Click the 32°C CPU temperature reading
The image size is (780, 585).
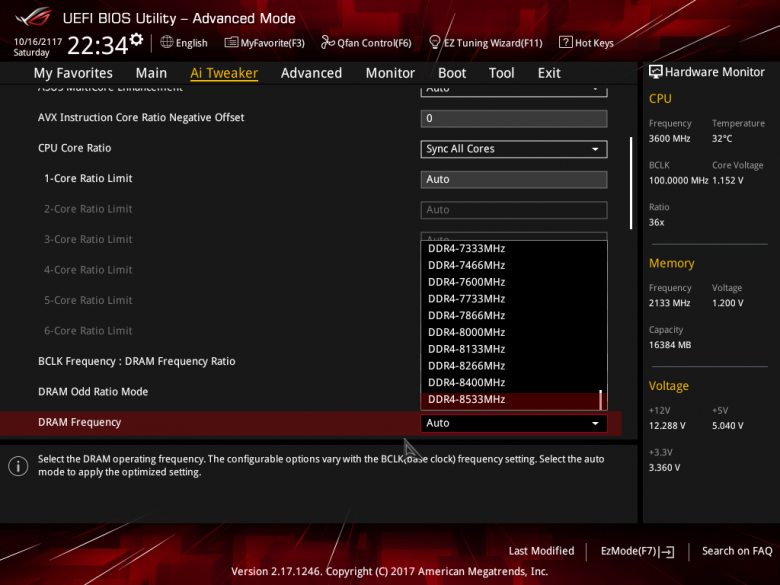722,139
